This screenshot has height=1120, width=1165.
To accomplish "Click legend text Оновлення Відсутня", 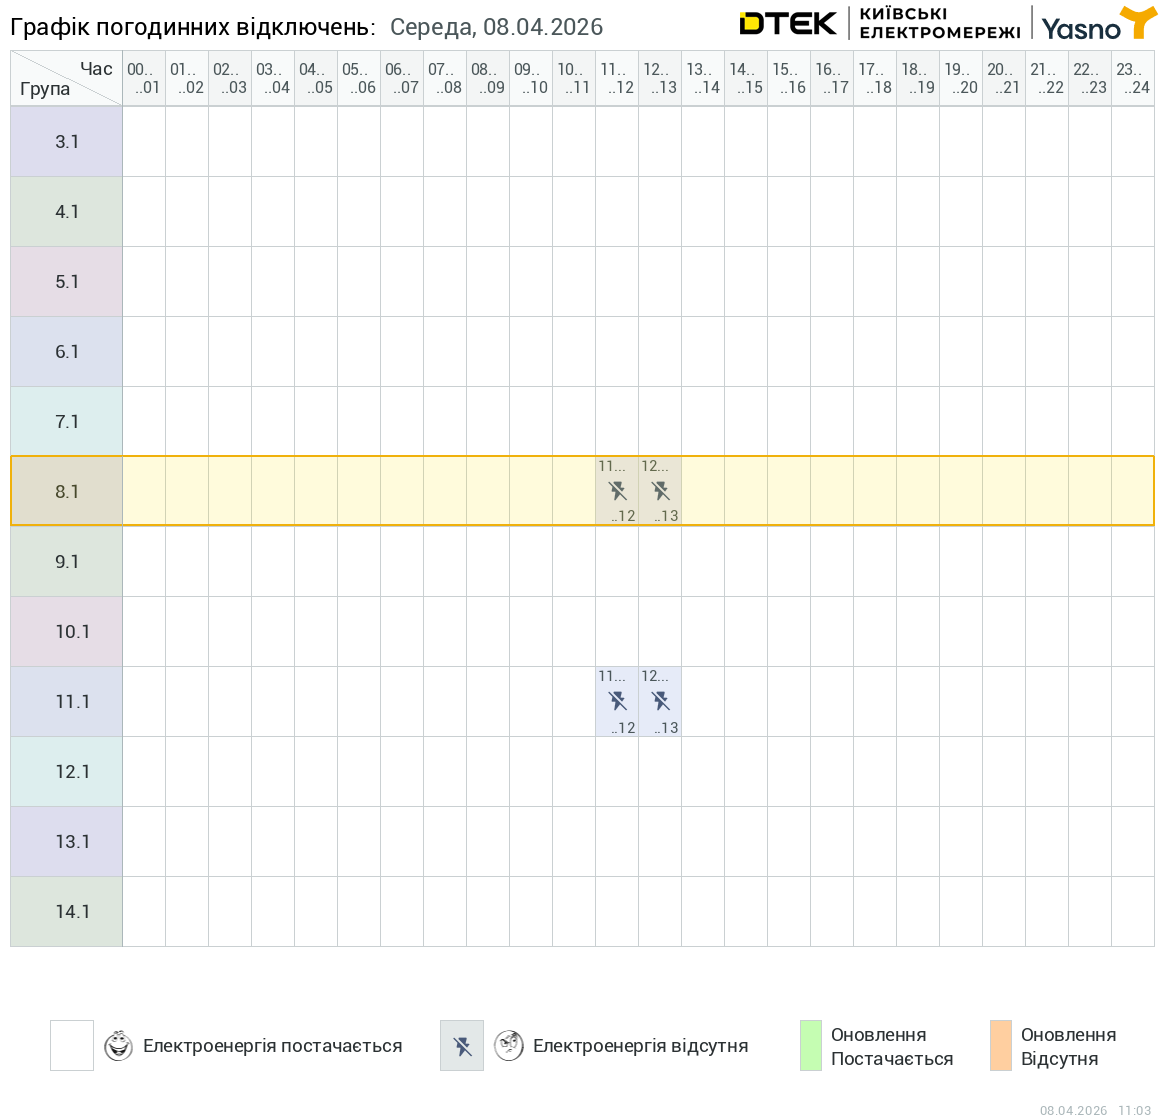I will (1068, 1046).
